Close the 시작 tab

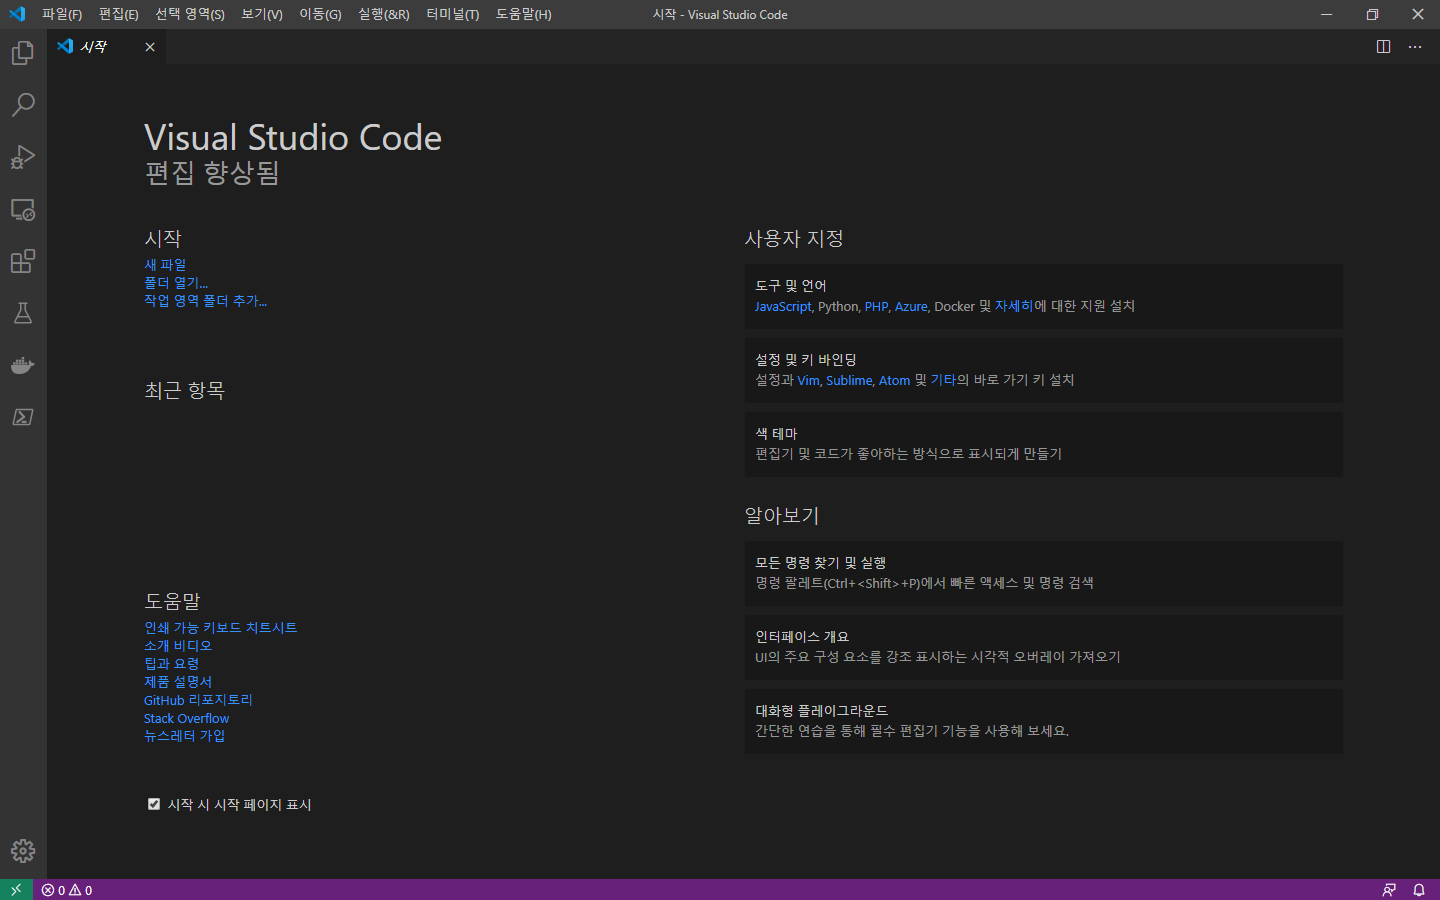tap(150, 47)
